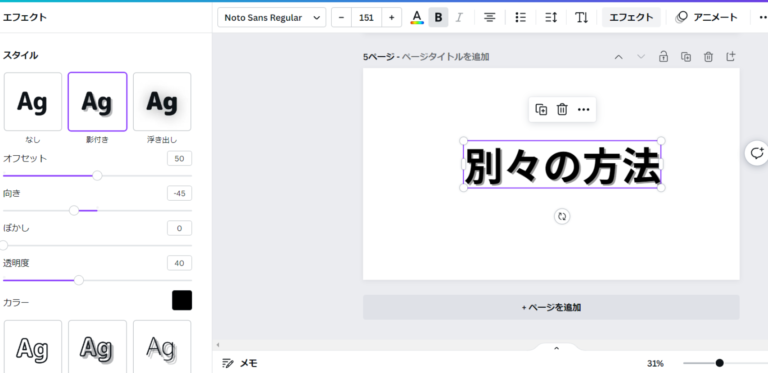Move page 5 up
The height and width of the screenshot is (373, 768).
click(x=619, y=57)
